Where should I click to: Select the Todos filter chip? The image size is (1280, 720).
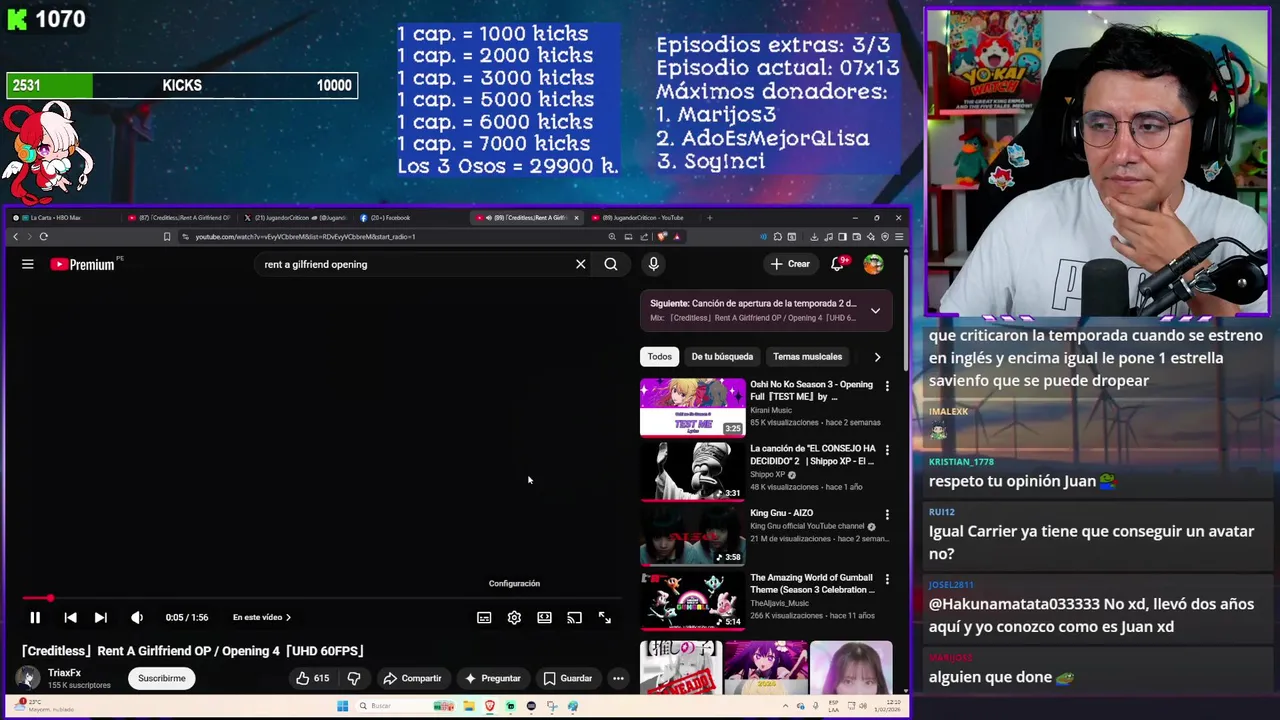pos(659,357)
